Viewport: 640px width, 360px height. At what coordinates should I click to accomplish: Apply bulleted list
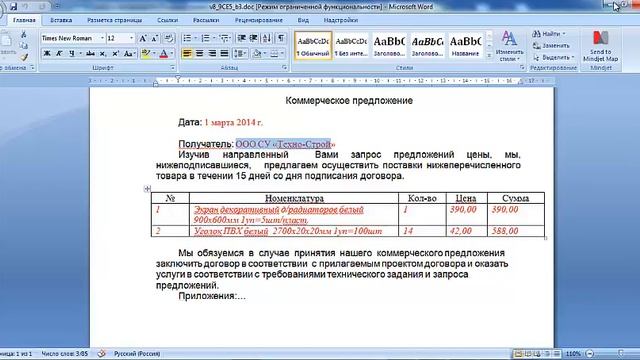[x=187, y=38]
